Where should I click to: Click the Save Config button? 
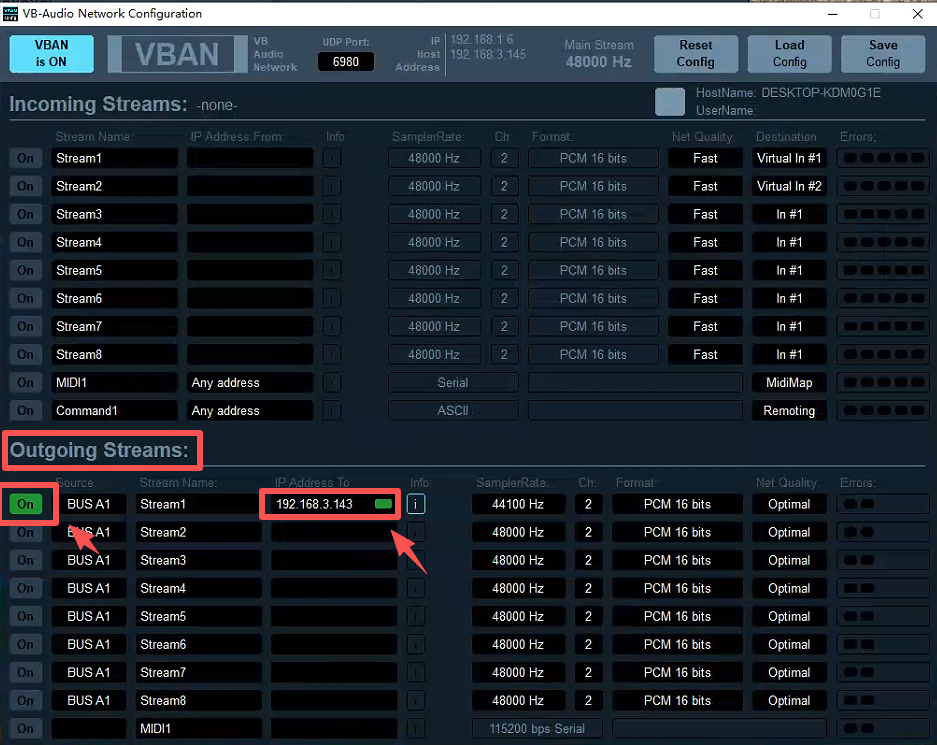882,54
